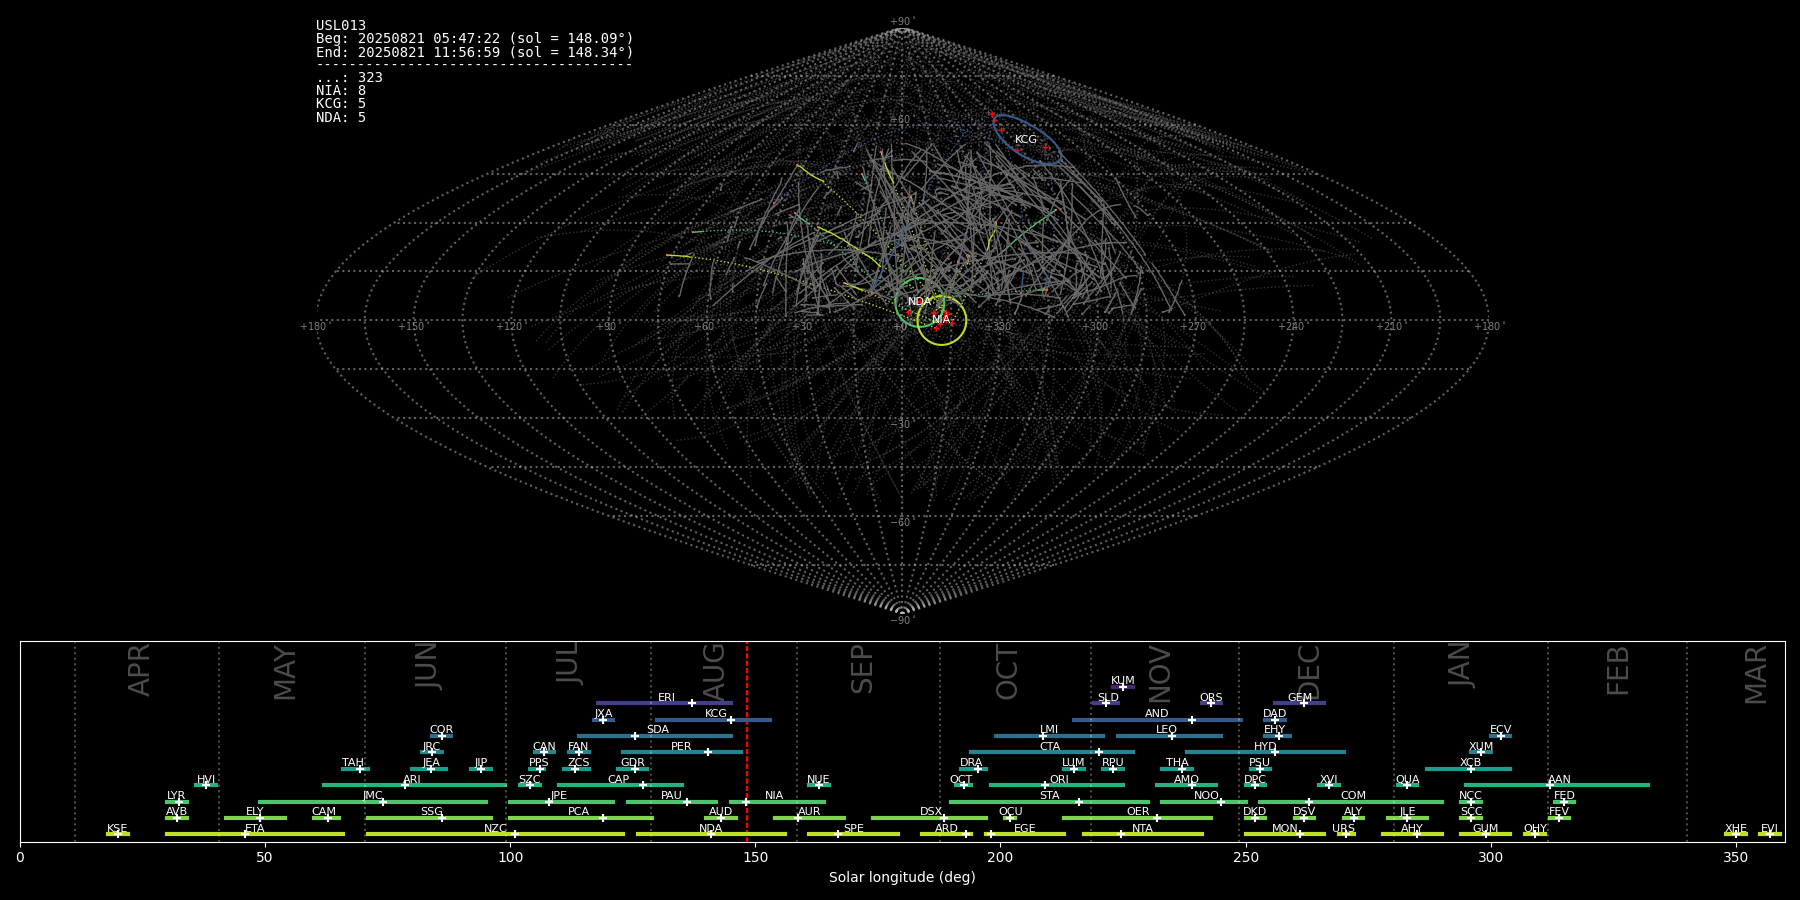Click the KUM shower label in timeline
This screenshot has width=1800, height=900.
tap(1123, 681)
